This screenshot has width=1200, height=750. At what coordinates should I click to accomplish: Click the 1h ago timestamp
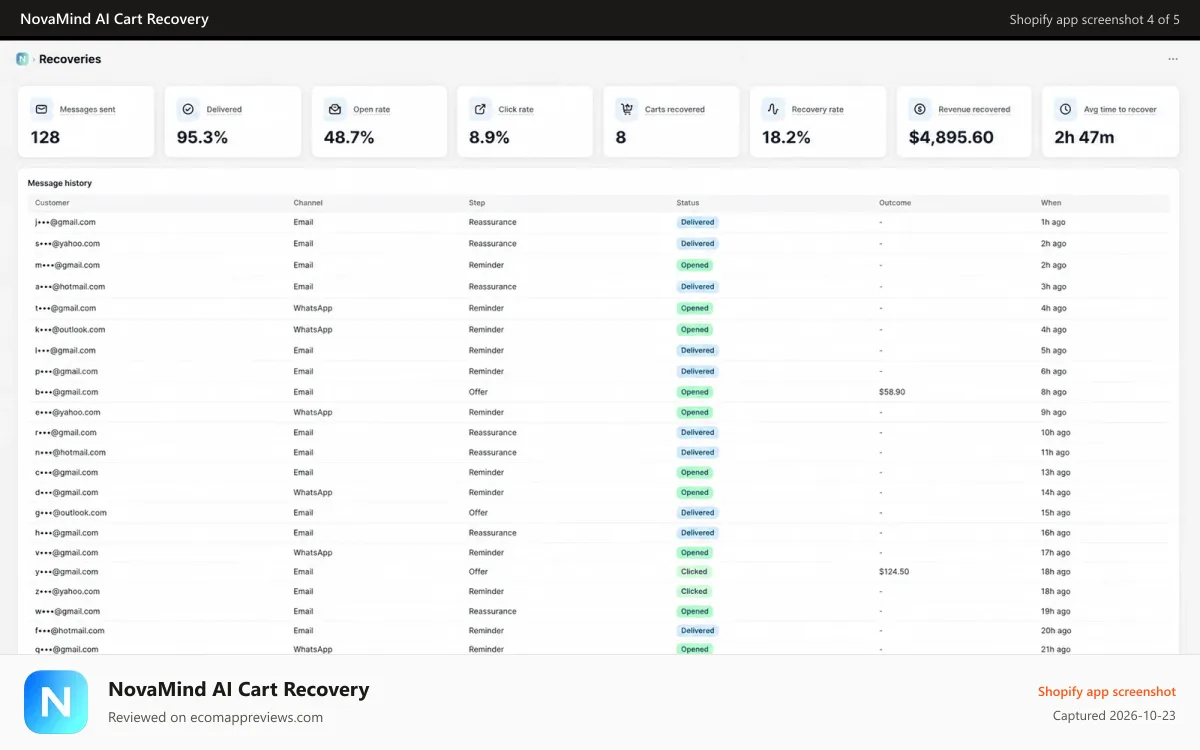coord(1052,222)
